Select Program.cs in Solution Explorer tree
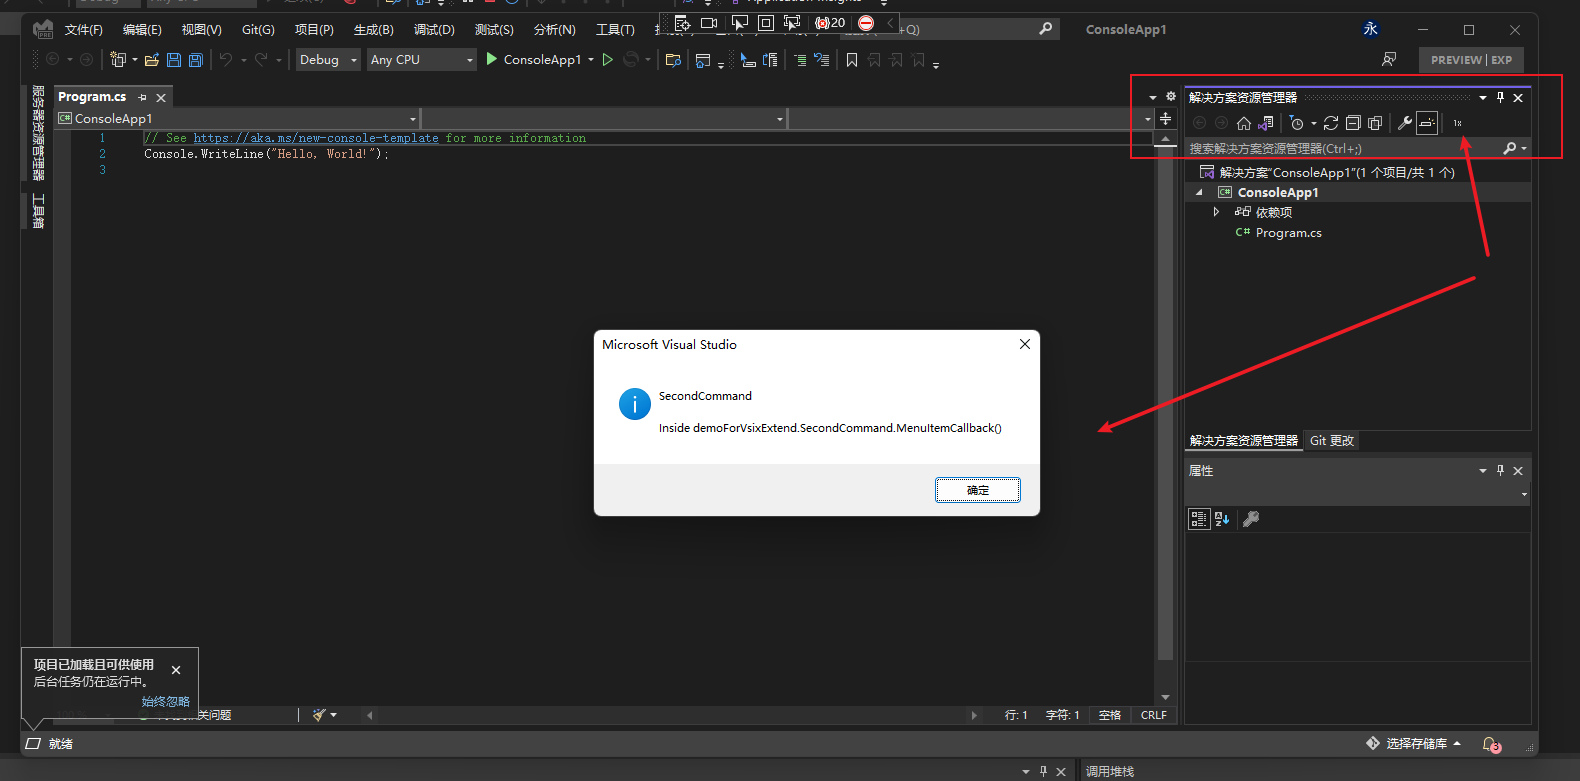Image resolution: width=1580 pixels, height=781 pixels. 1288,233
